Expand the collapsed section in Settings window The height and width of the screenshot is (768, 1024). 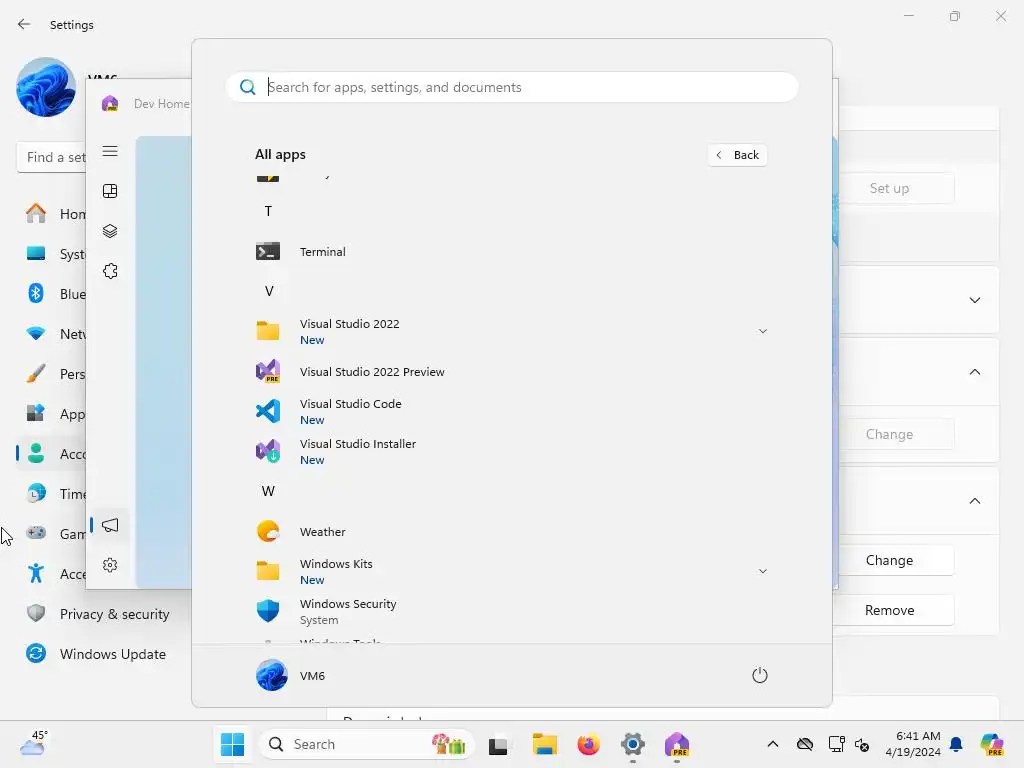(975, 300)
